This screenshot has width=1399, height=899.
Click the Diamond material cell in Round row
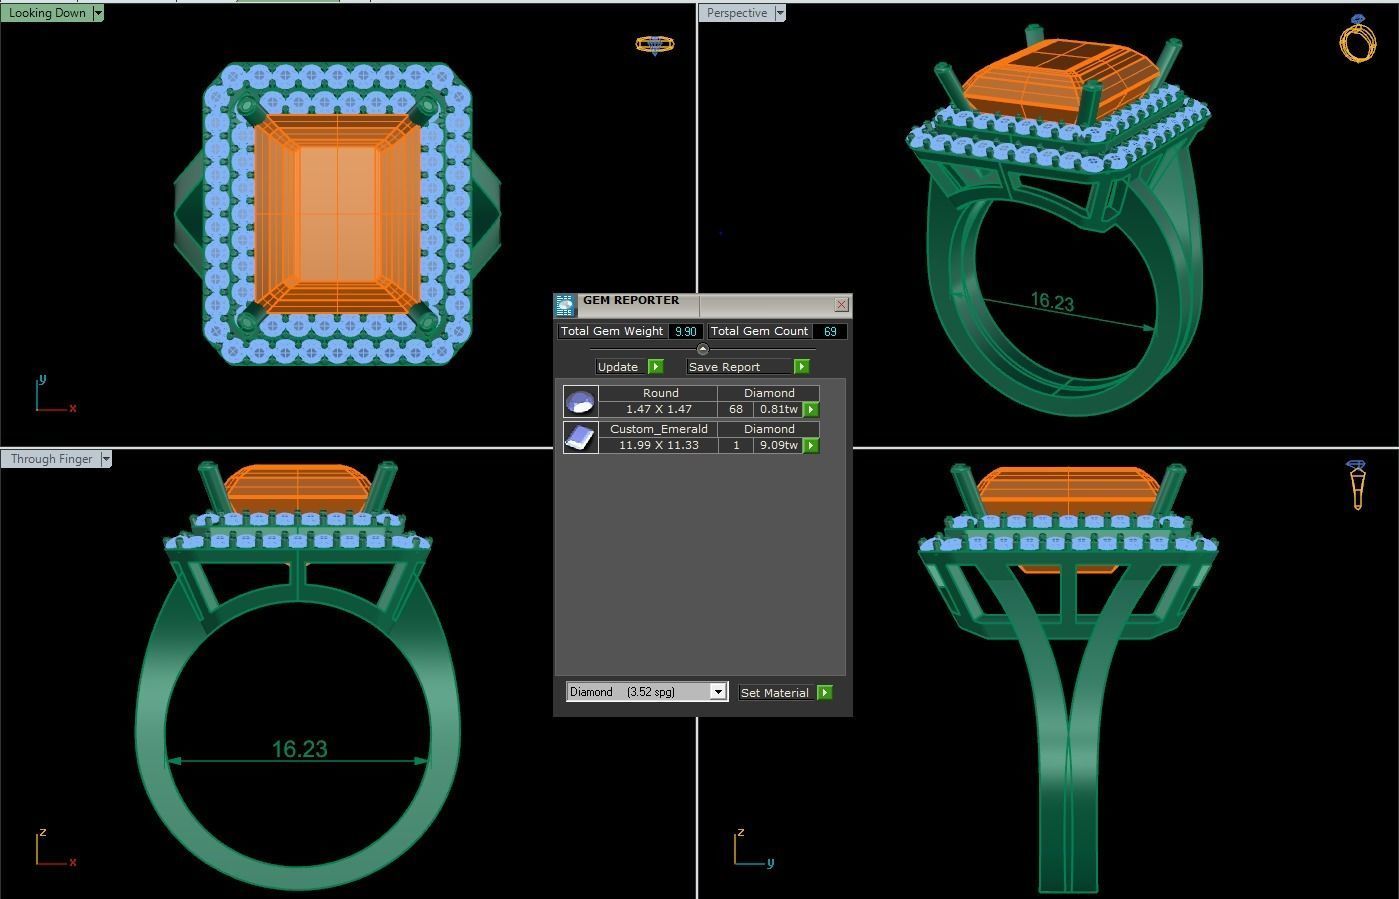pyautogui.click(x=769, y=393)
